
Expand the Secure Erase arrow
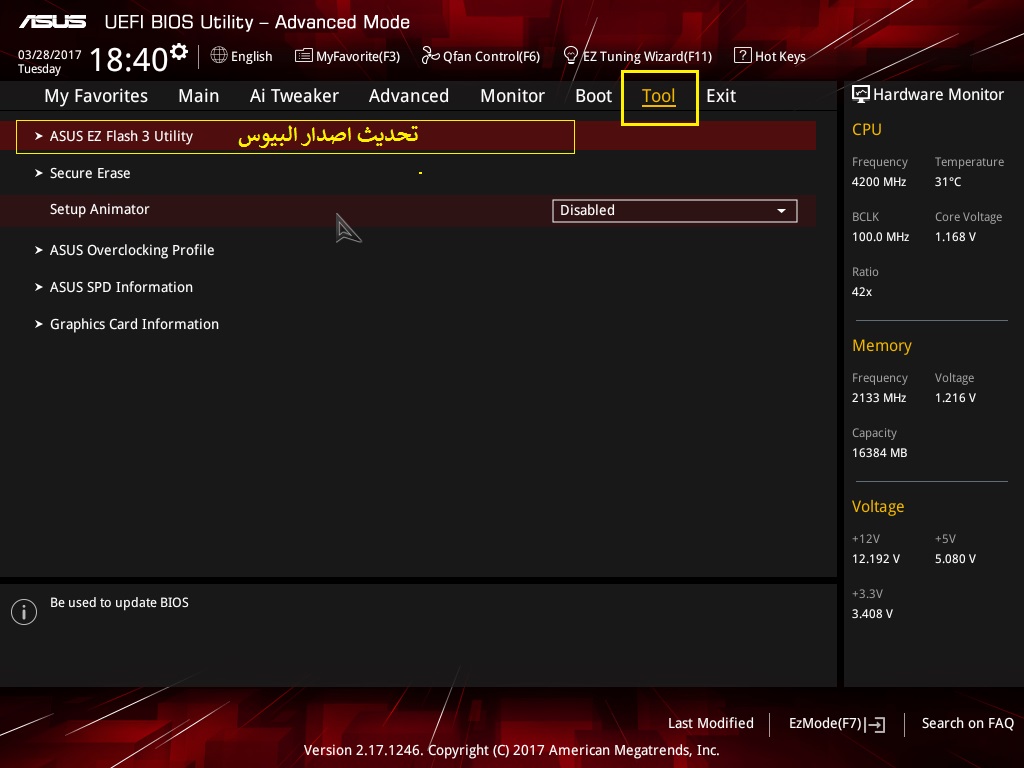pos(39,173)
